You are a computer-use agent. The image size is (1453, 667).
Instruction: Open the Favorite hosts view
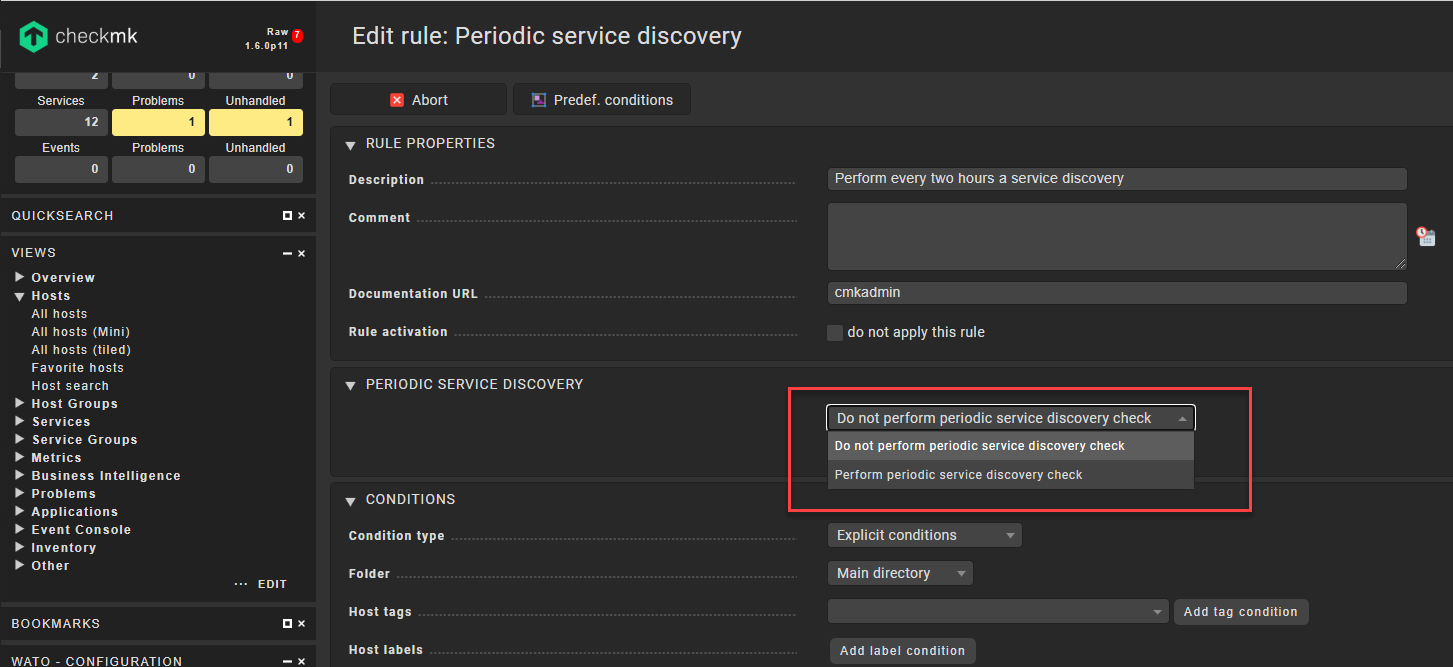click(x=77, y=368)
